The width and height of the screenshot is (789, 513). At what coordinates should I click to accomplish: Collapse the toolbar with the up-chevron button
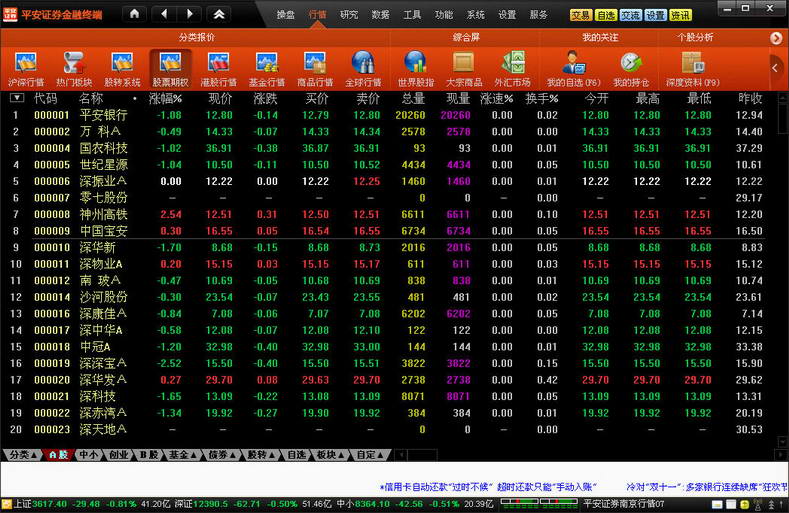pos(219,15)
